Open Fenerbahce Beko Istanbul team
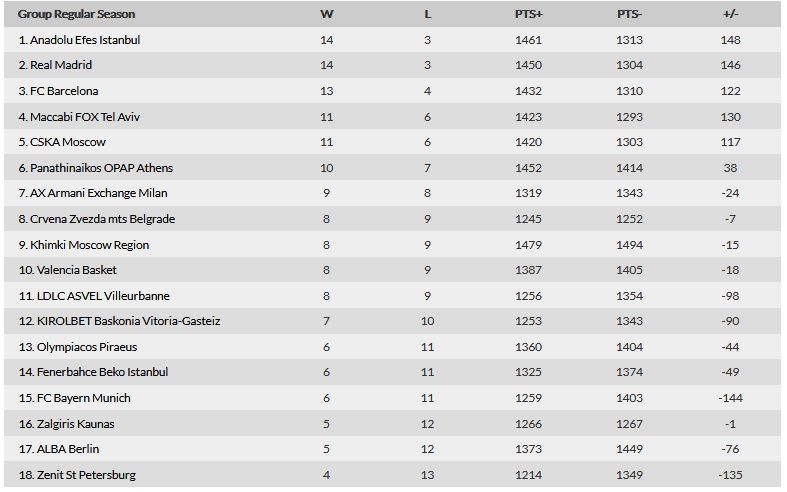The width and height of the screenshot is (787, 492). click(x=102, y=372)
